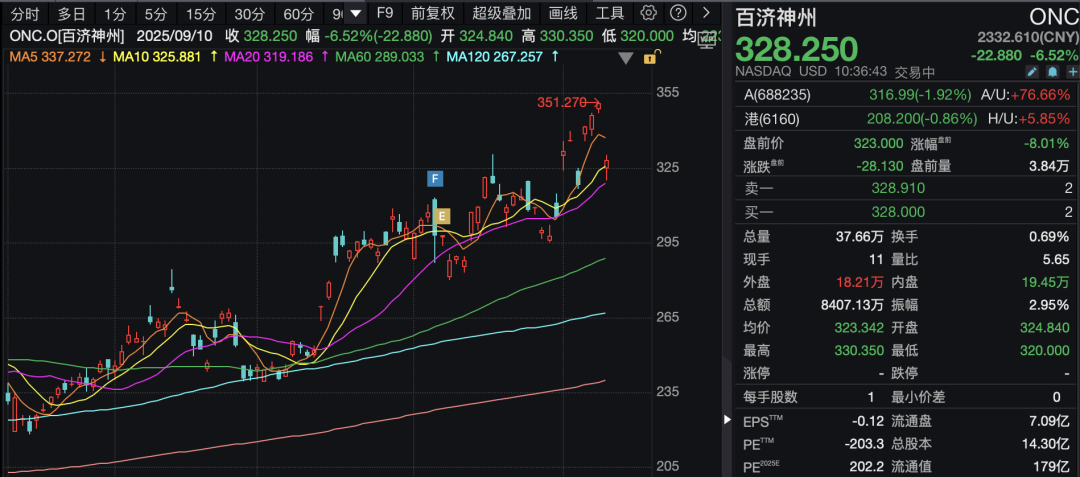Click the 画线 drawing button
This screenshot has width=1080, height=477.
[x=564, y=13]
